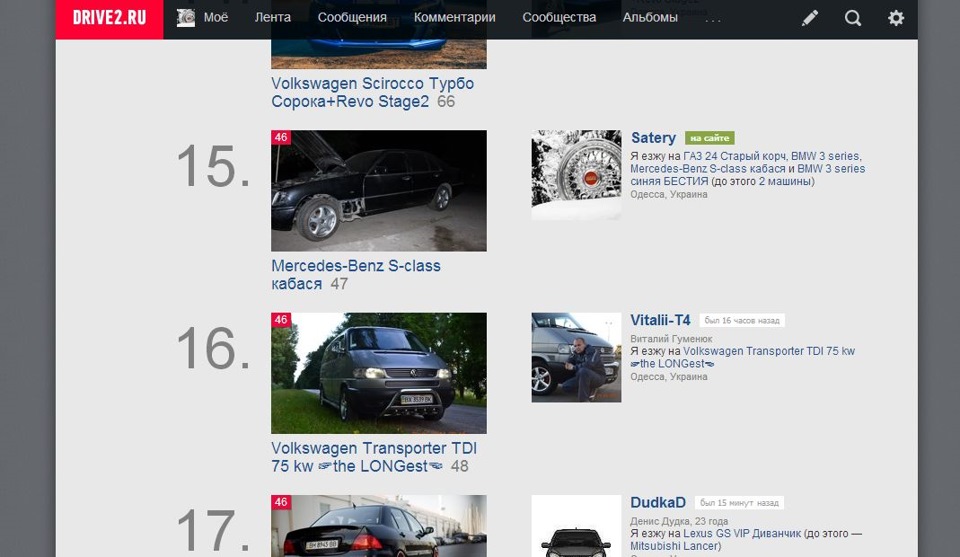Image resolution: width=960 pixels, height=557 pixels.
Task: Open DudkaD avatar image
Action: tap(576, 526)
